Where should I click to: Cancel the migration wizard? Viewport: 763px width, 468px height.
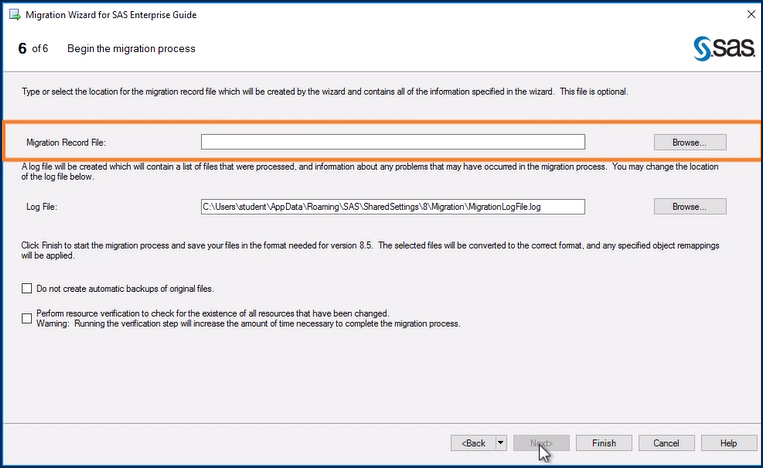pyautogui.click(x=666, y=443)
